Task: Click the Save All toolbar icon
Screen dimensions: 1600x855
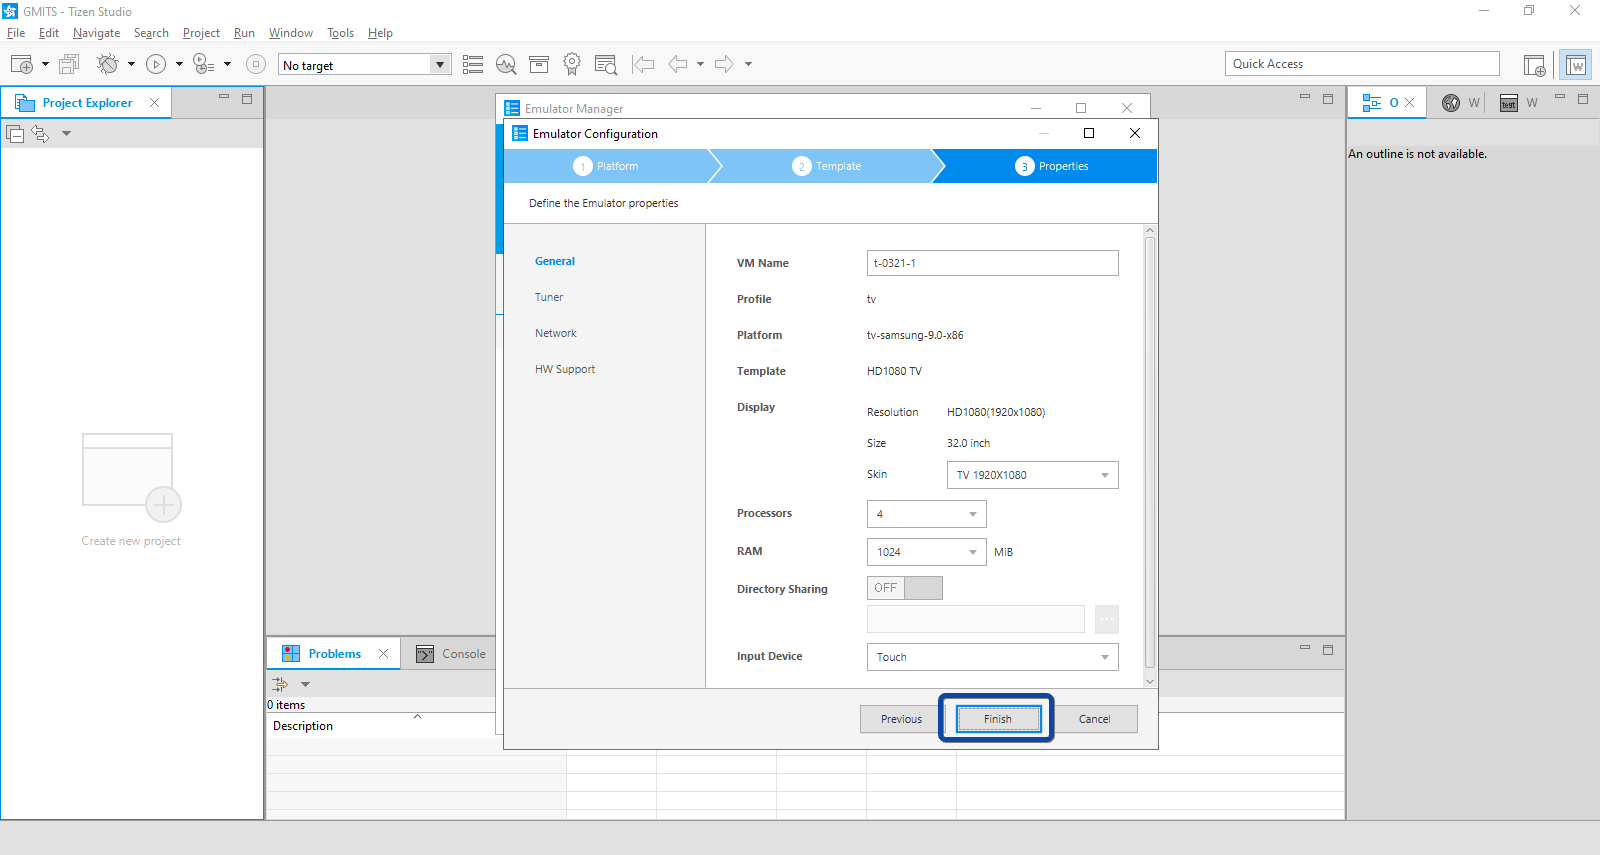Action: coord(69,64)
